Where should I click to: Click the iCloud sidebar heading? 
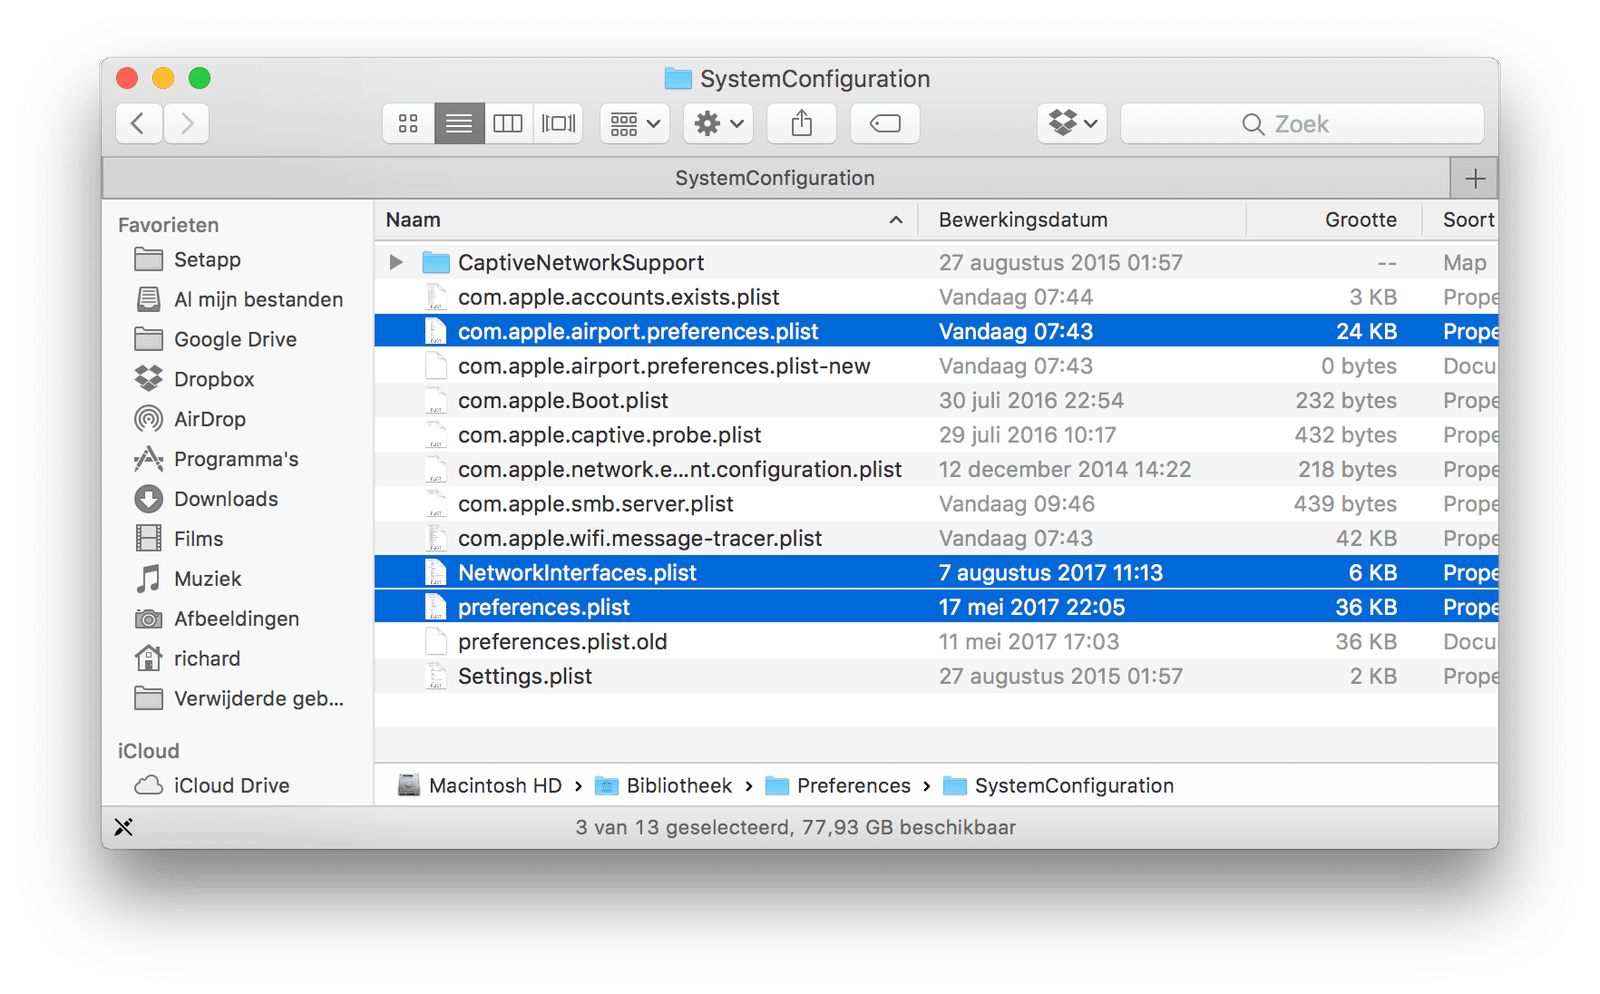[148, 751]
